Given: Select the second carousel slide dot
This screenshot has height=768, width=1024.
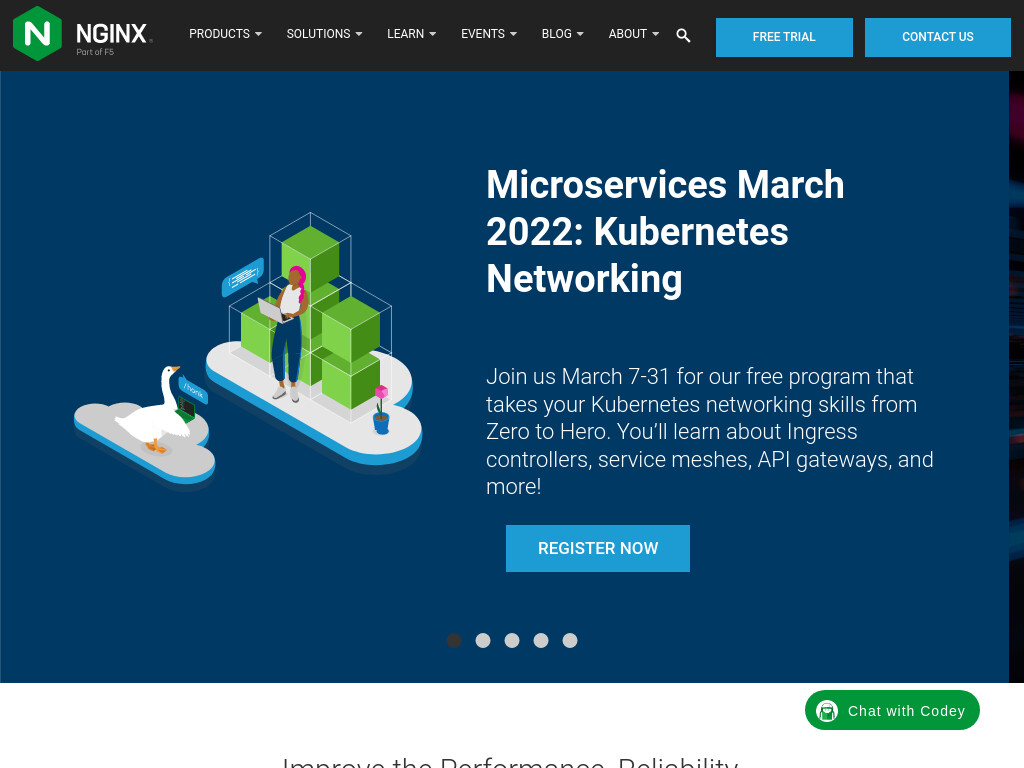Looking at the screenshot, I should (x=483, y=641).
